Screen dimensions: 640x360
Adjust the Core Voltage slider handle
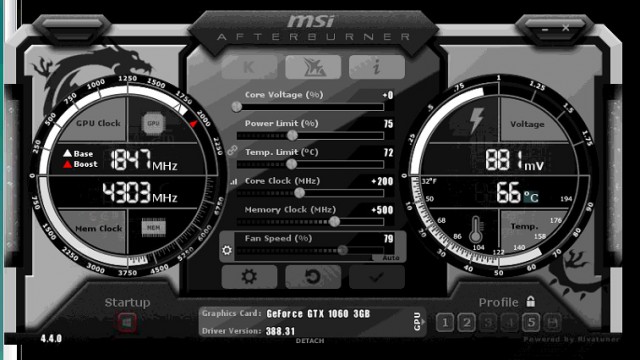(237, 107)
